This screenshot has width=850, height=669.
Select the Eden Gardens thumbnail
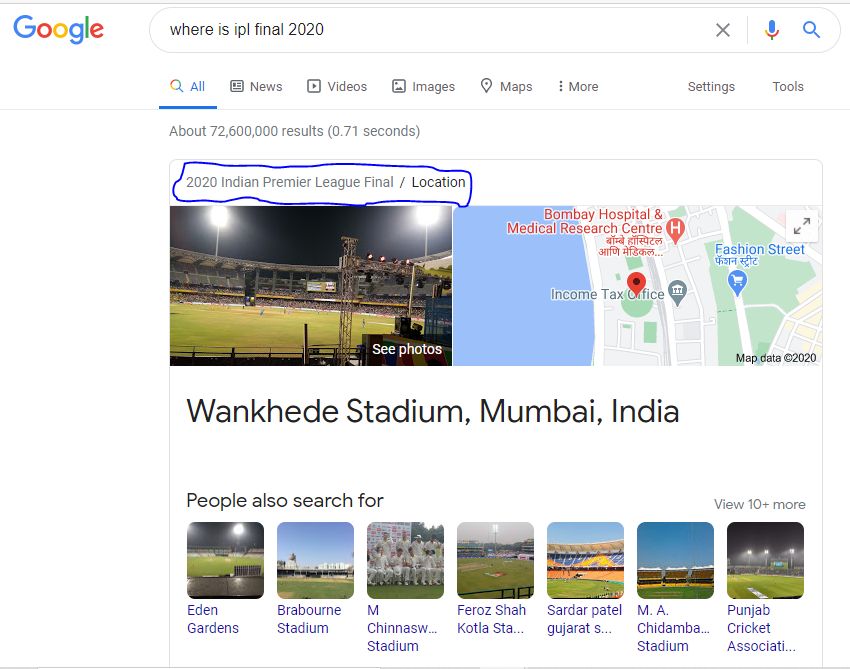point(225,560)
